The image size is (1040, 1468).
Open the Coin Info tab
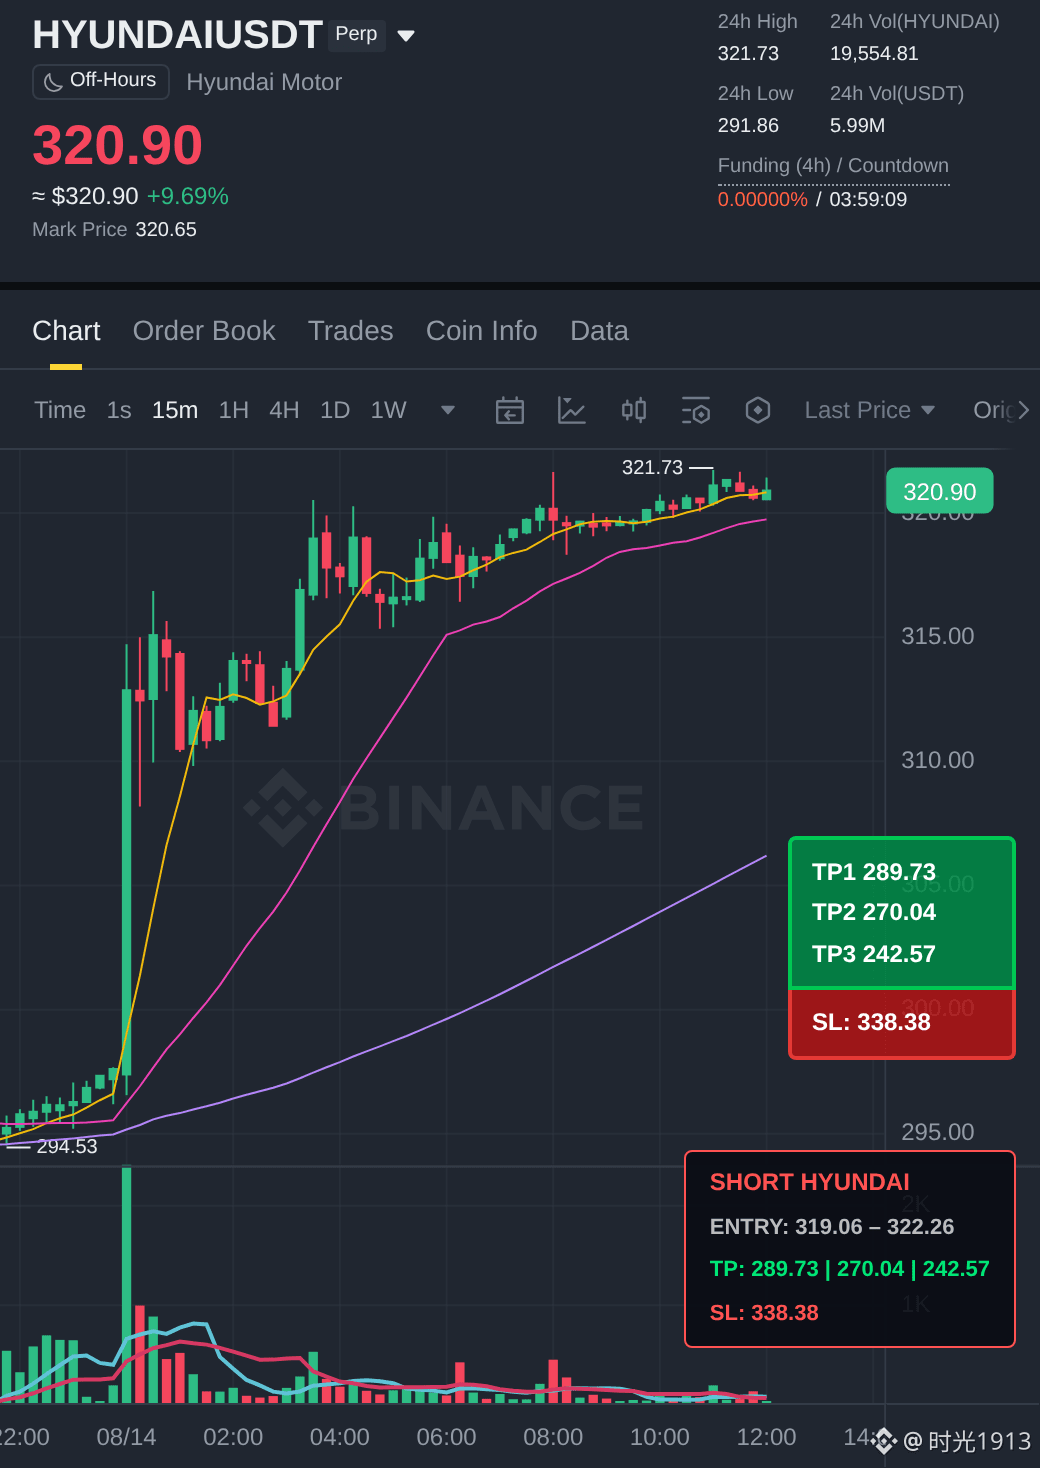482,331
